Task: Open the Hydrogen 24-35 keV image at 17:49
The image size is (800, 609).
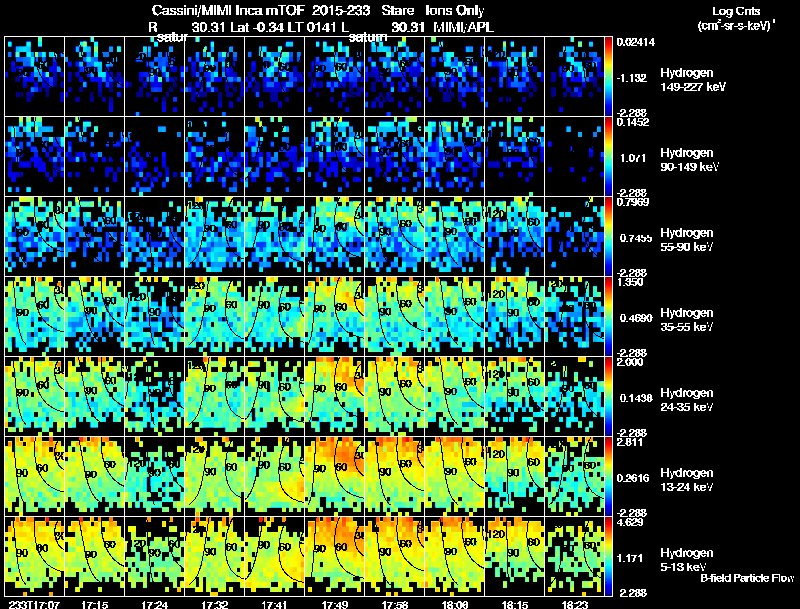Action: [x=335, y=396]
